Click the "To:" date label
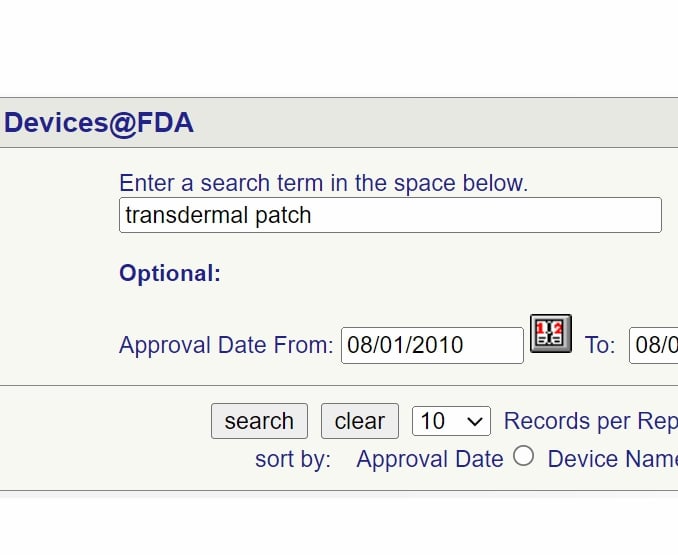678x555 pixels. 600,345
